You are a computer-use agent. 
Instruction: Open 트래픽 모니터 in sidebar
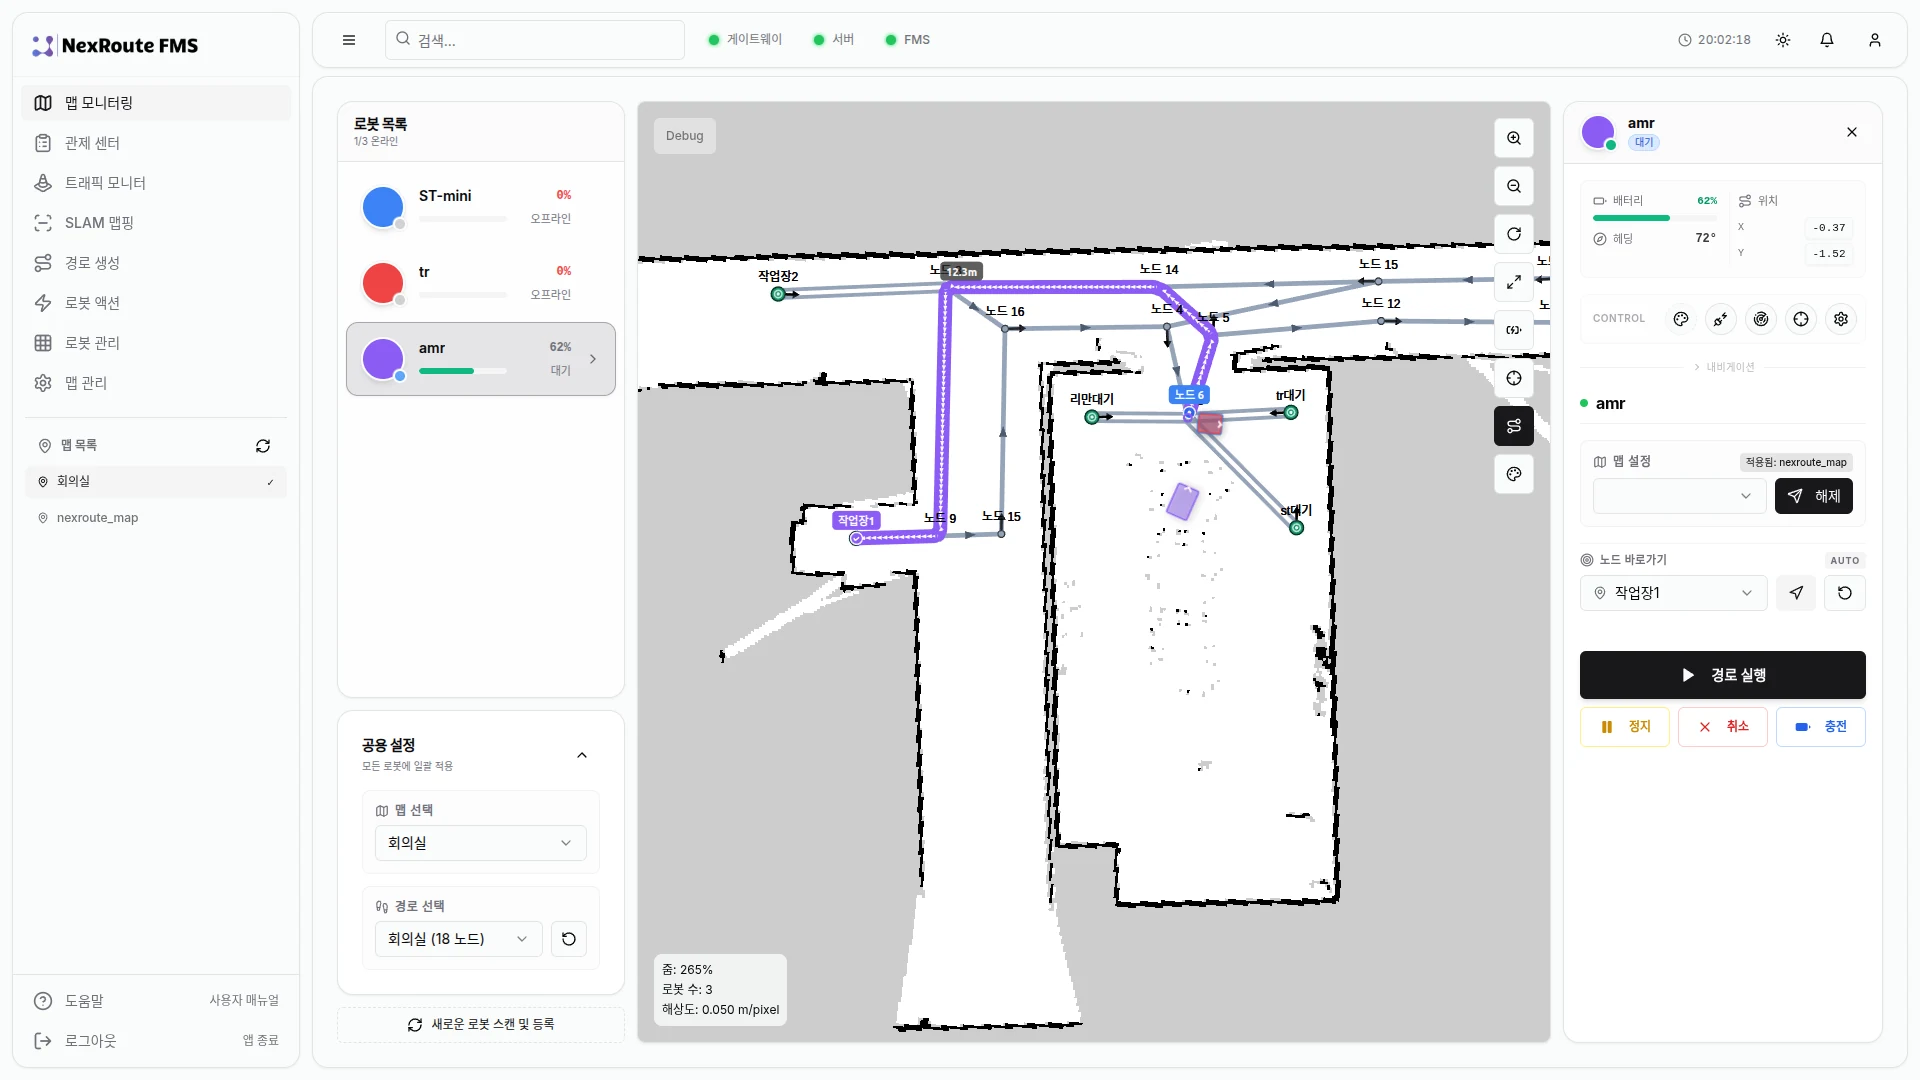tap(156, 183)
